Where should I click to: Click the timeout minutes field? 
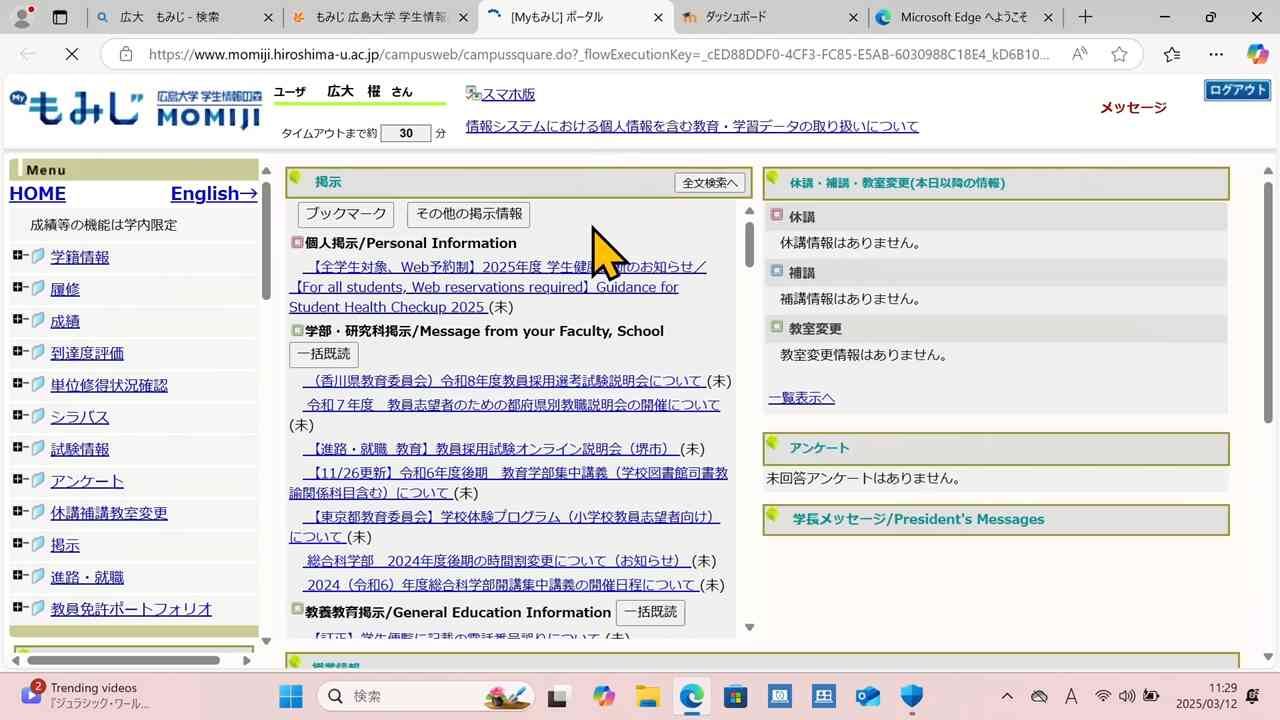[x=406, y=133]
